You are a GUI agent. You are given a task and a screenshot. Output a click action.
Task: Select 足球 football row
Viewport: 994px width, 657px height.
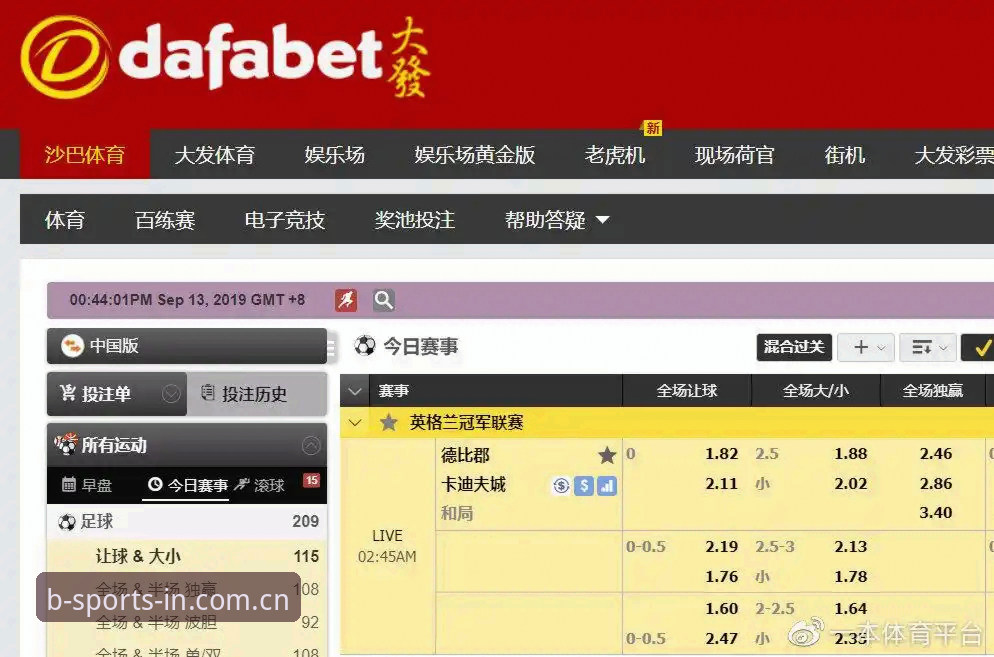187,521
